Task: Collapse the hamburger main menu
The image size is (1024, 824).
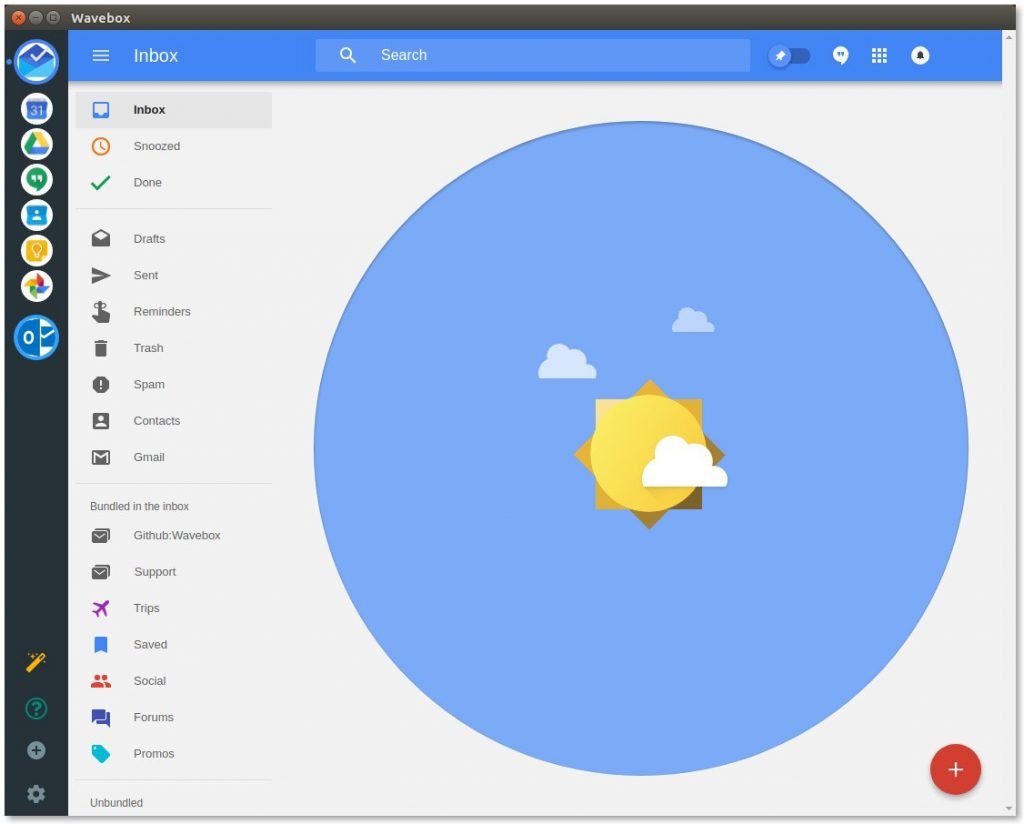Action: 101,56
